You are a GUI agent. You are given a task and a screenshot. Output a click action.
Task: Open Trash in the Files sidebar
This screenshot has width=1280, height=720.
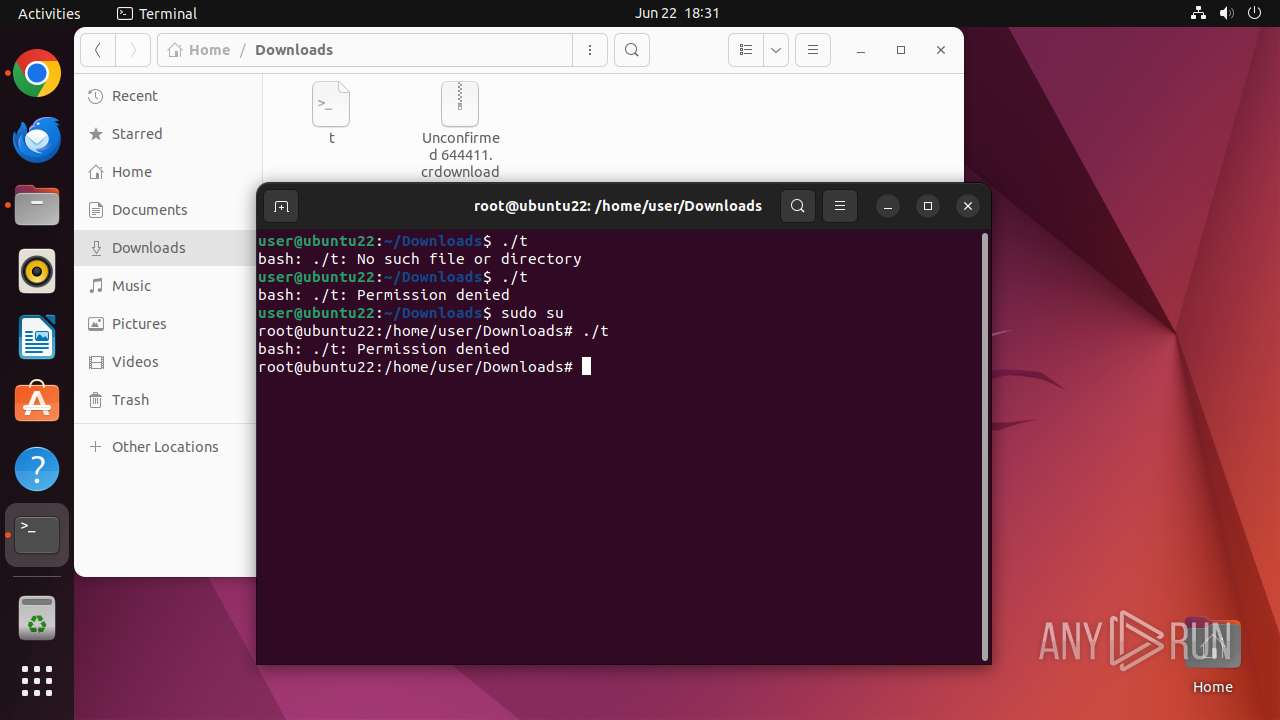click(x=165, y=400)
